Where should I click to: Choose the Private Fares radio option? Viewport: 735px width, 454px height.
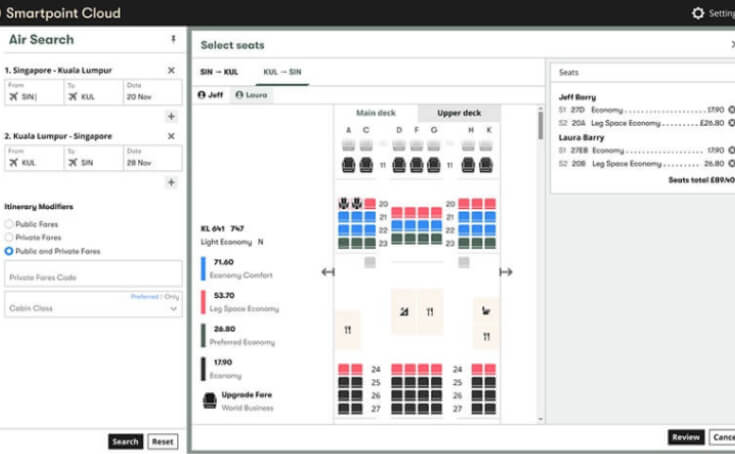point(10,238)
